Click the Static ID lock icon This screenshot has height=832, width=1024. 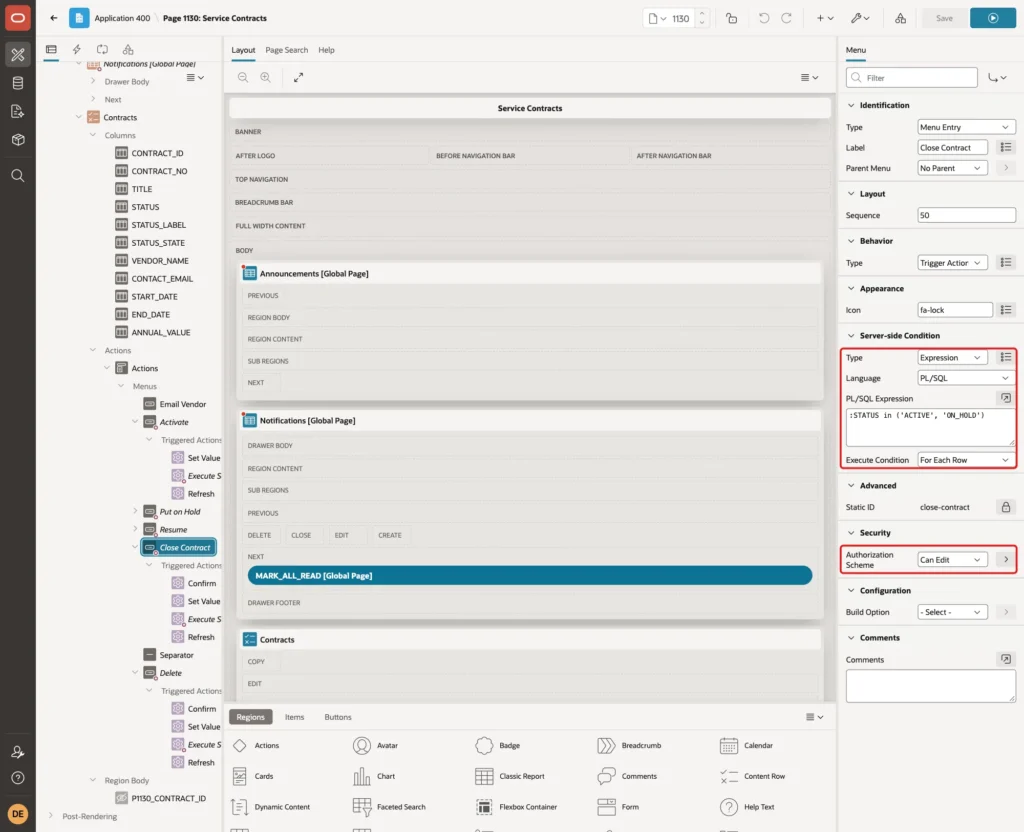1006,507
